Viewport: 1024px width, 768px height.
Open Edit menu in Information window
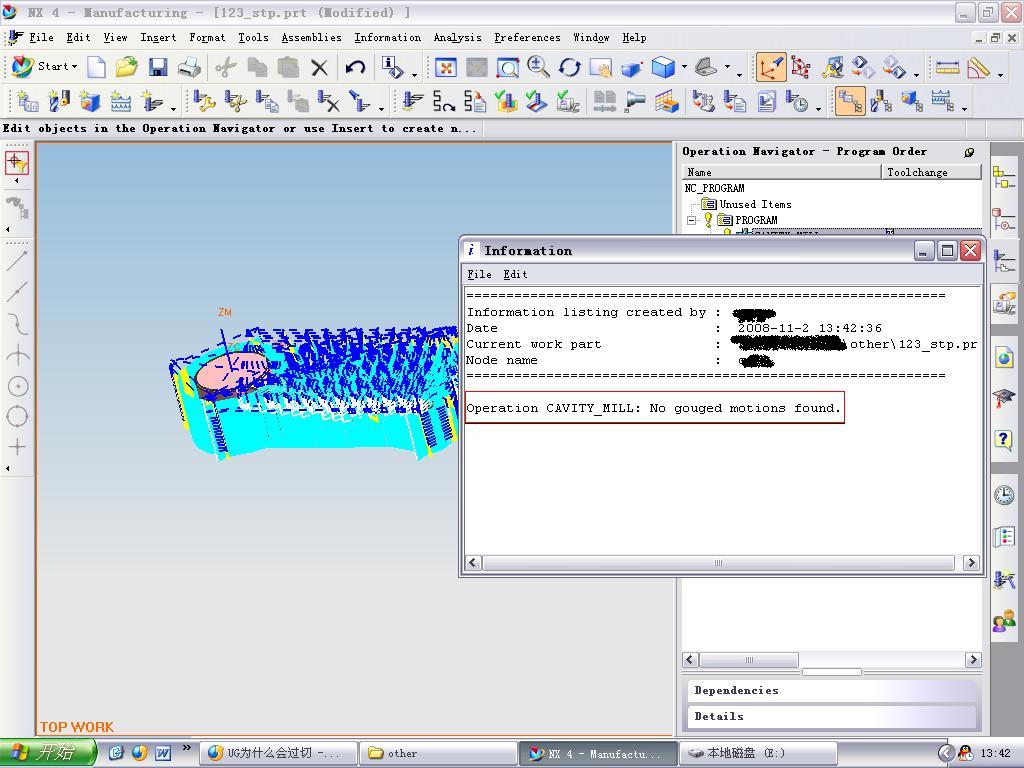[515, 274]
